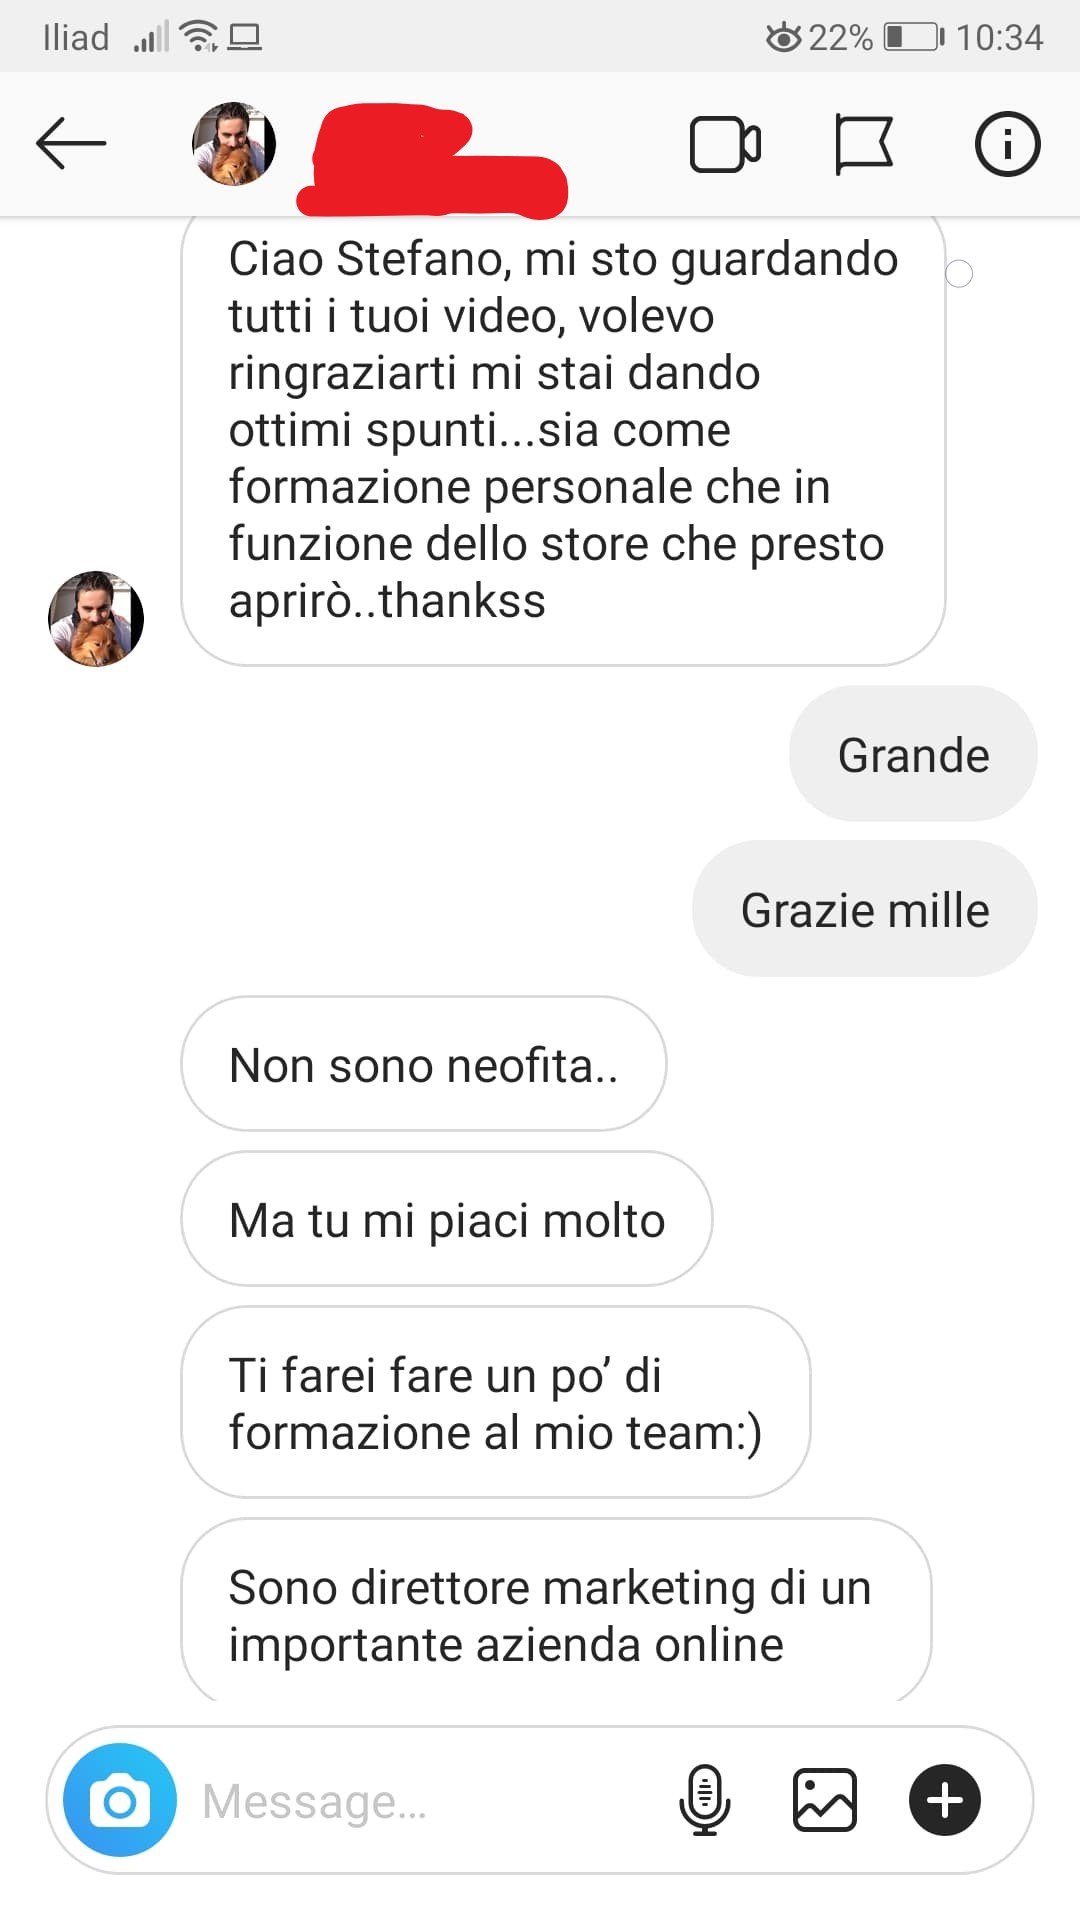The height and width of the screenshot is (1920, 1080).
Task: Select the 'Grande' message bubble
Action: coord(913,754)
